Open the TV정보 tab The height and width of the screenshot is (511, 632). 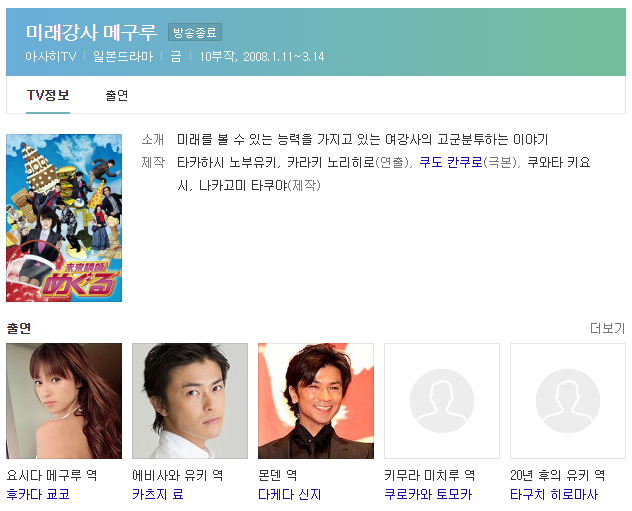tap(48, 96)
